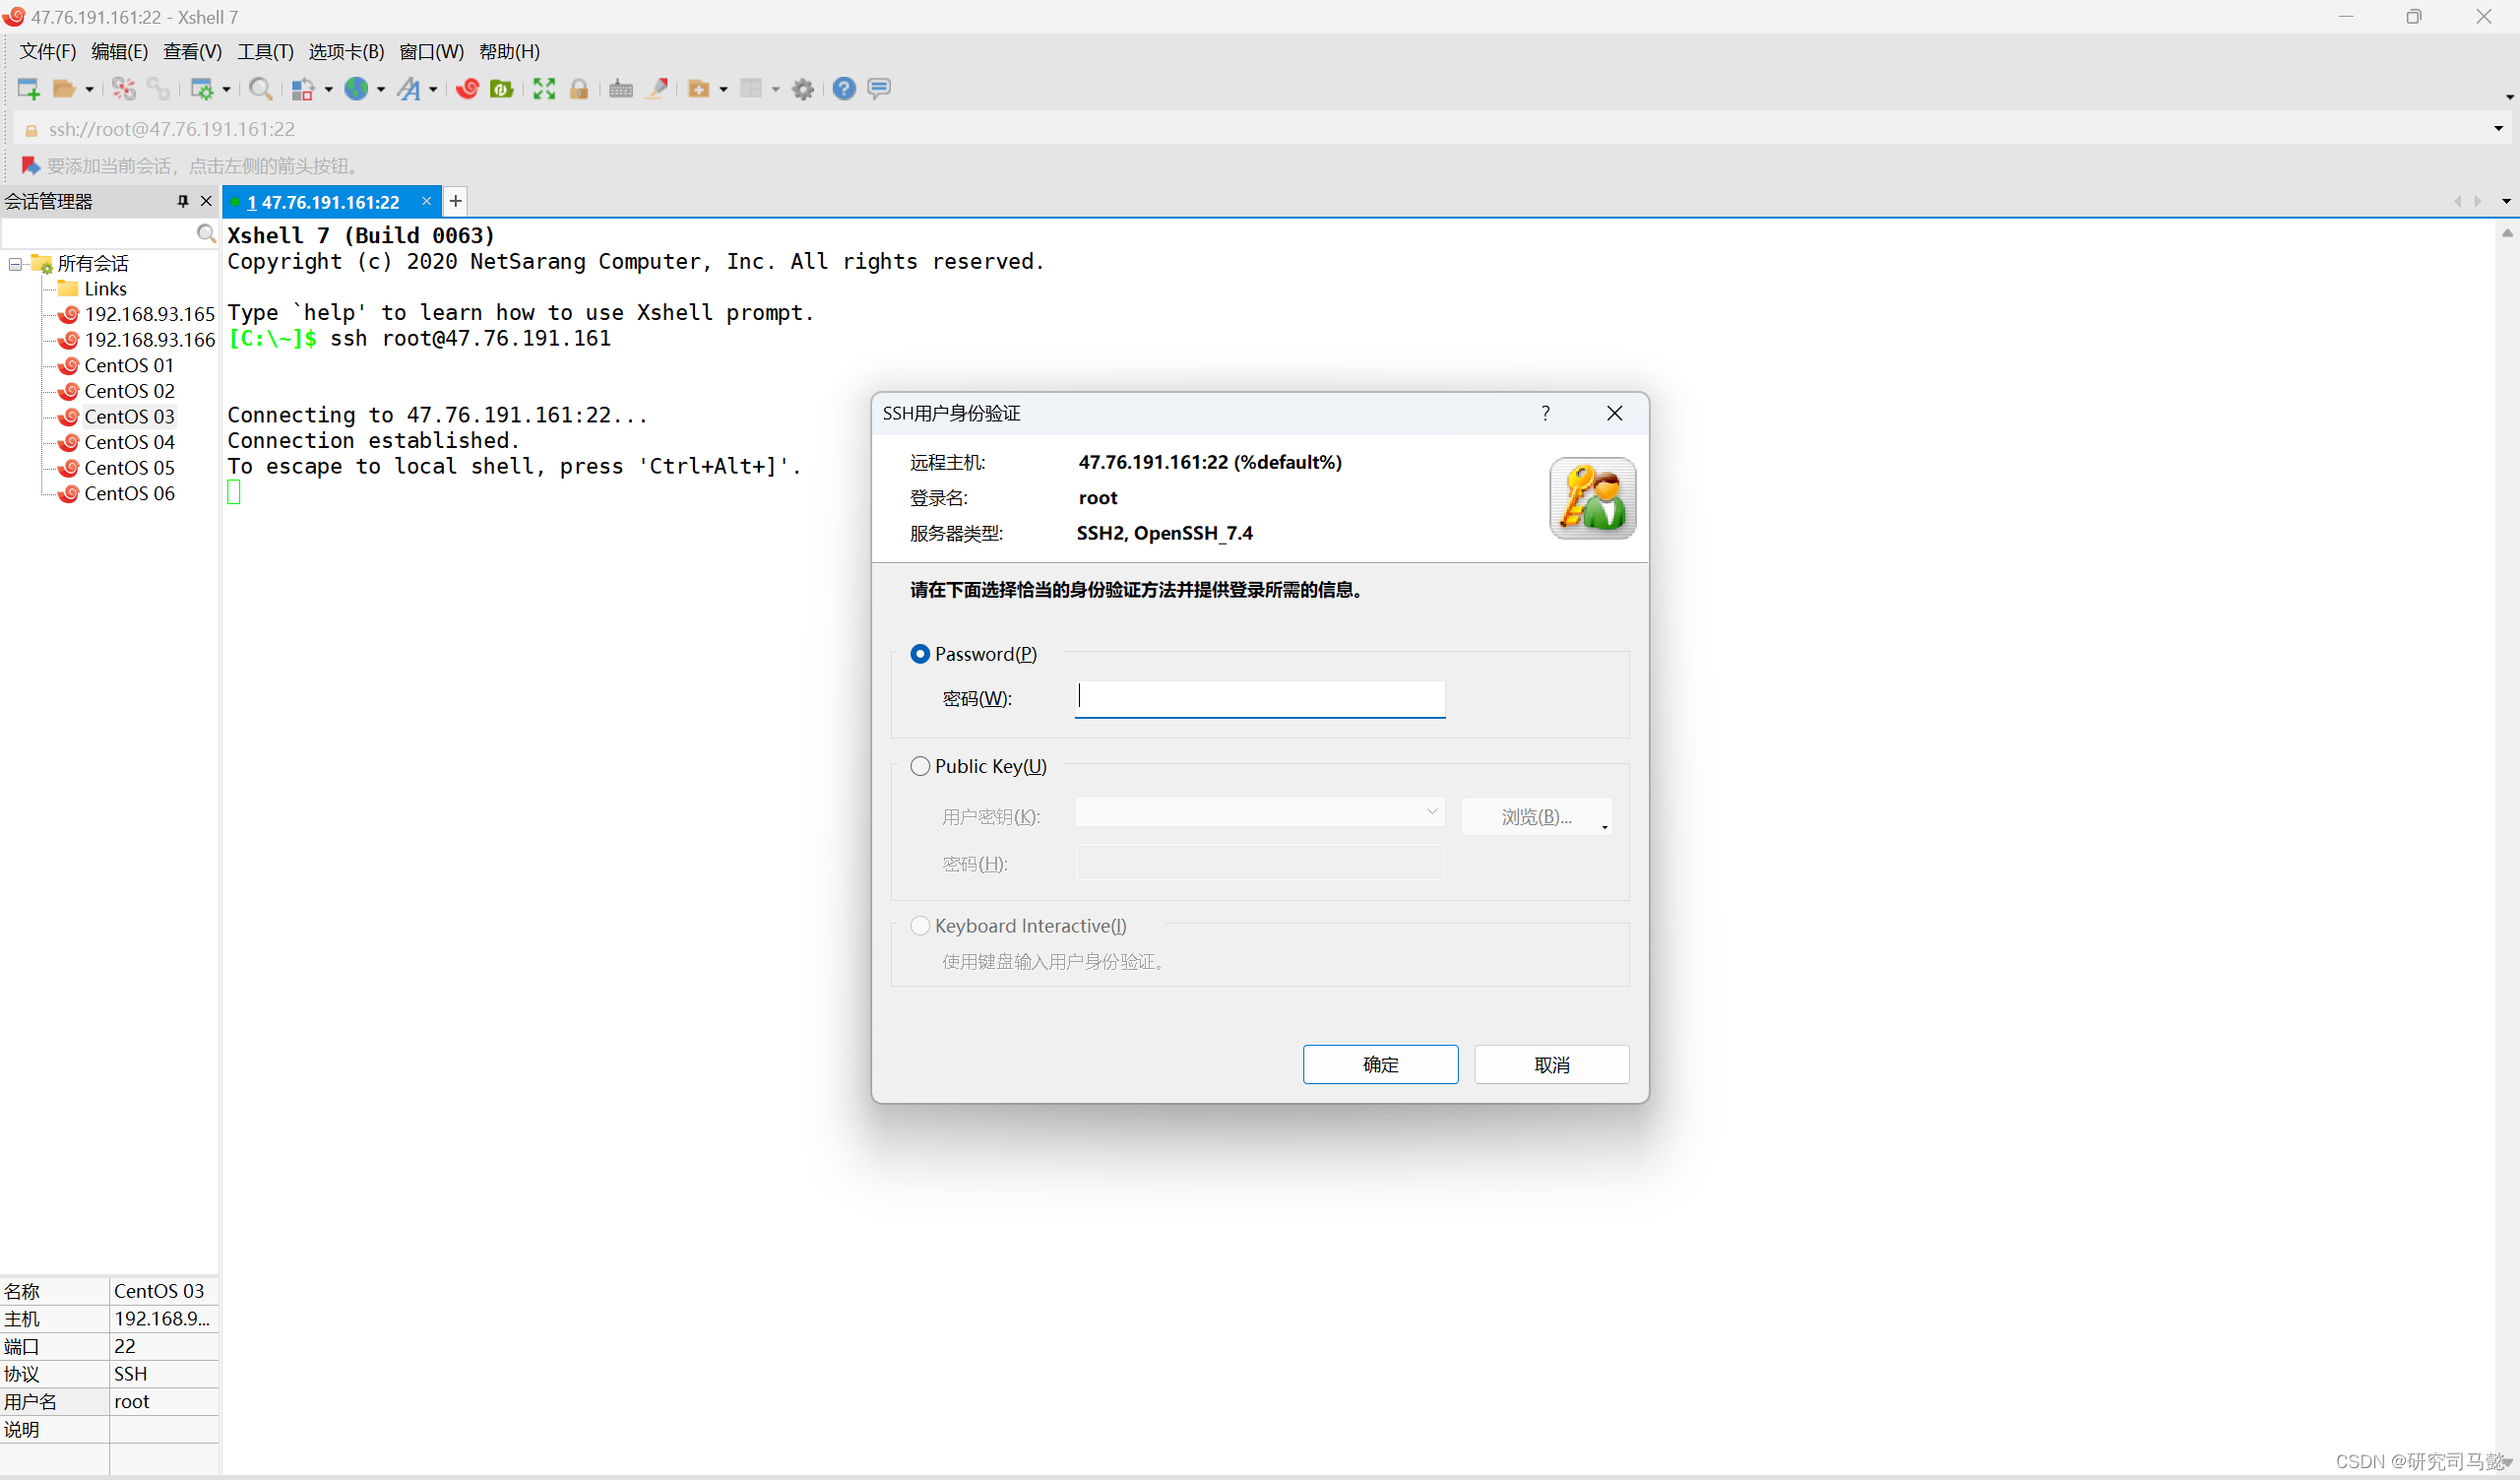Click the globe encoding icon
The width and height of the screenshot is (2520, 1480).
(x=357, y=89)
